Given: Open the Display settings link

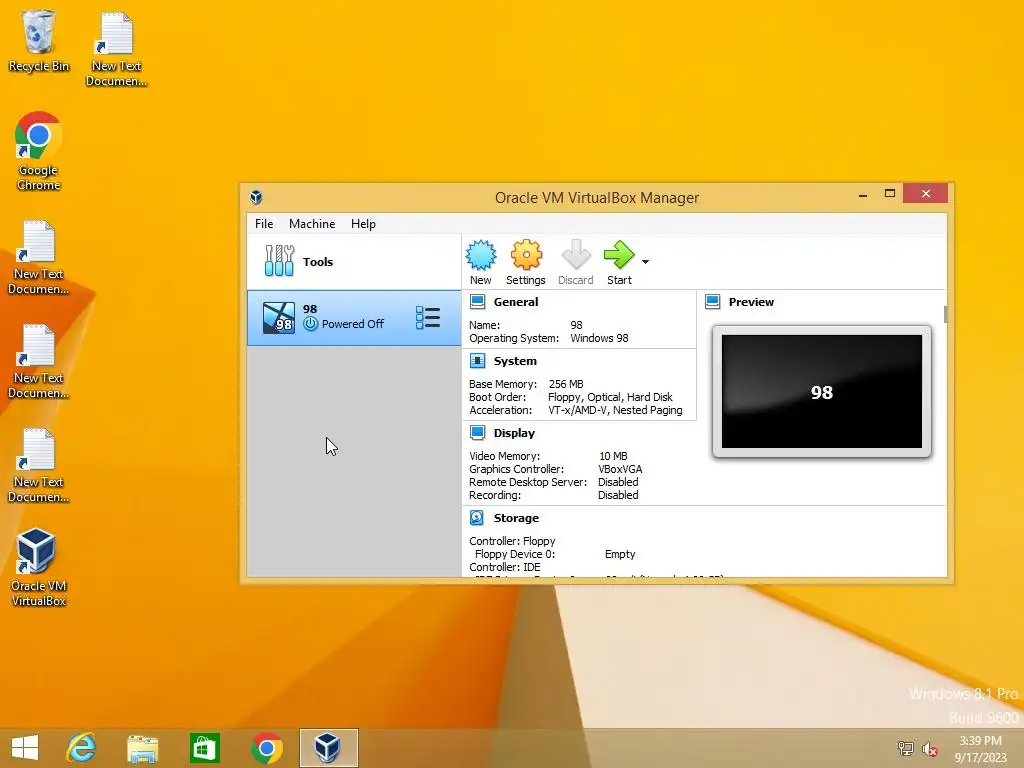Looking at the screenshot, I should click(x=514, y=433).
